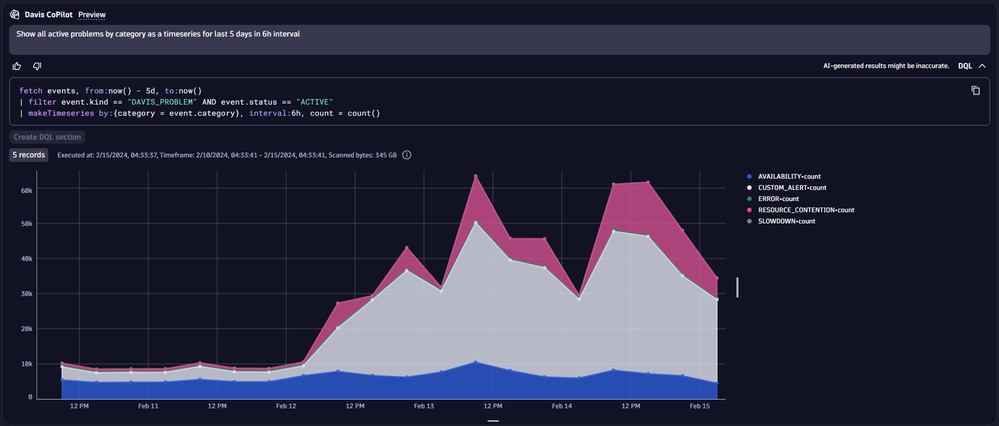This screenshot has width=999, height=426.
Task: Click the thumbs up feedback icon
Action: 17,66
